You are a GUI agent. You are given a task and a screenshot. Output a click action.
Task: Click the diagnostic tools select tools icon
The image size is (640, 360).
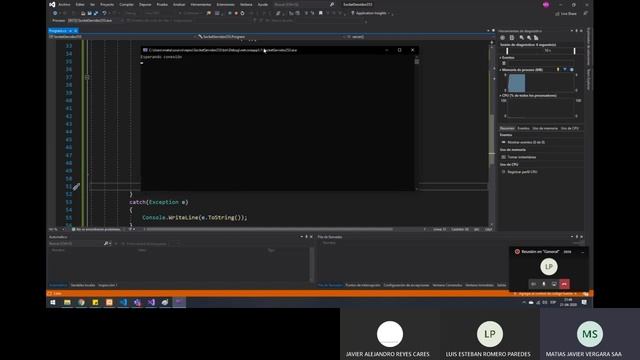pos(511,38)
